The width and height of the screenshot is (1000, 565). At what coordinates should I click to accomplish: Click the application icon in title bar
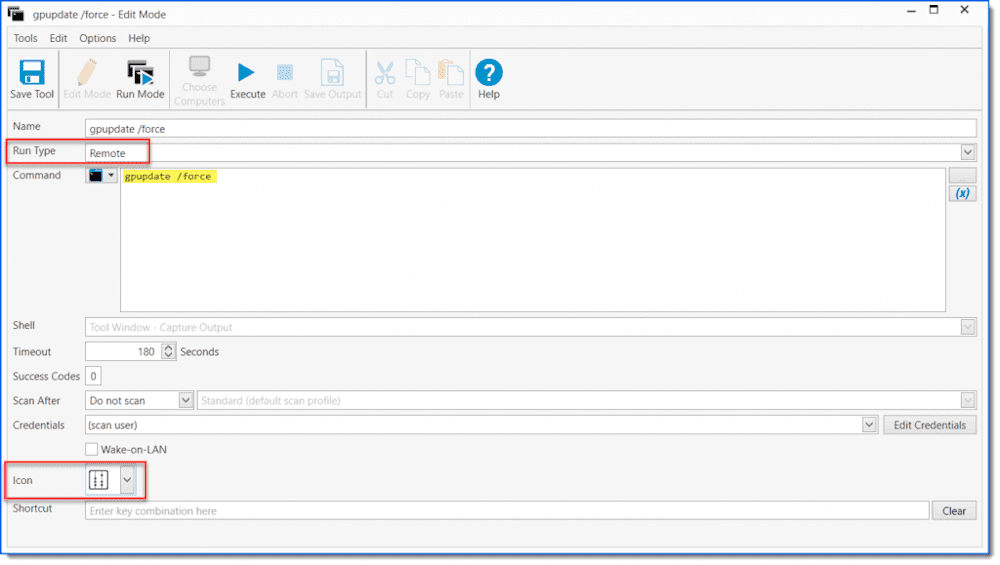[16, 13]
